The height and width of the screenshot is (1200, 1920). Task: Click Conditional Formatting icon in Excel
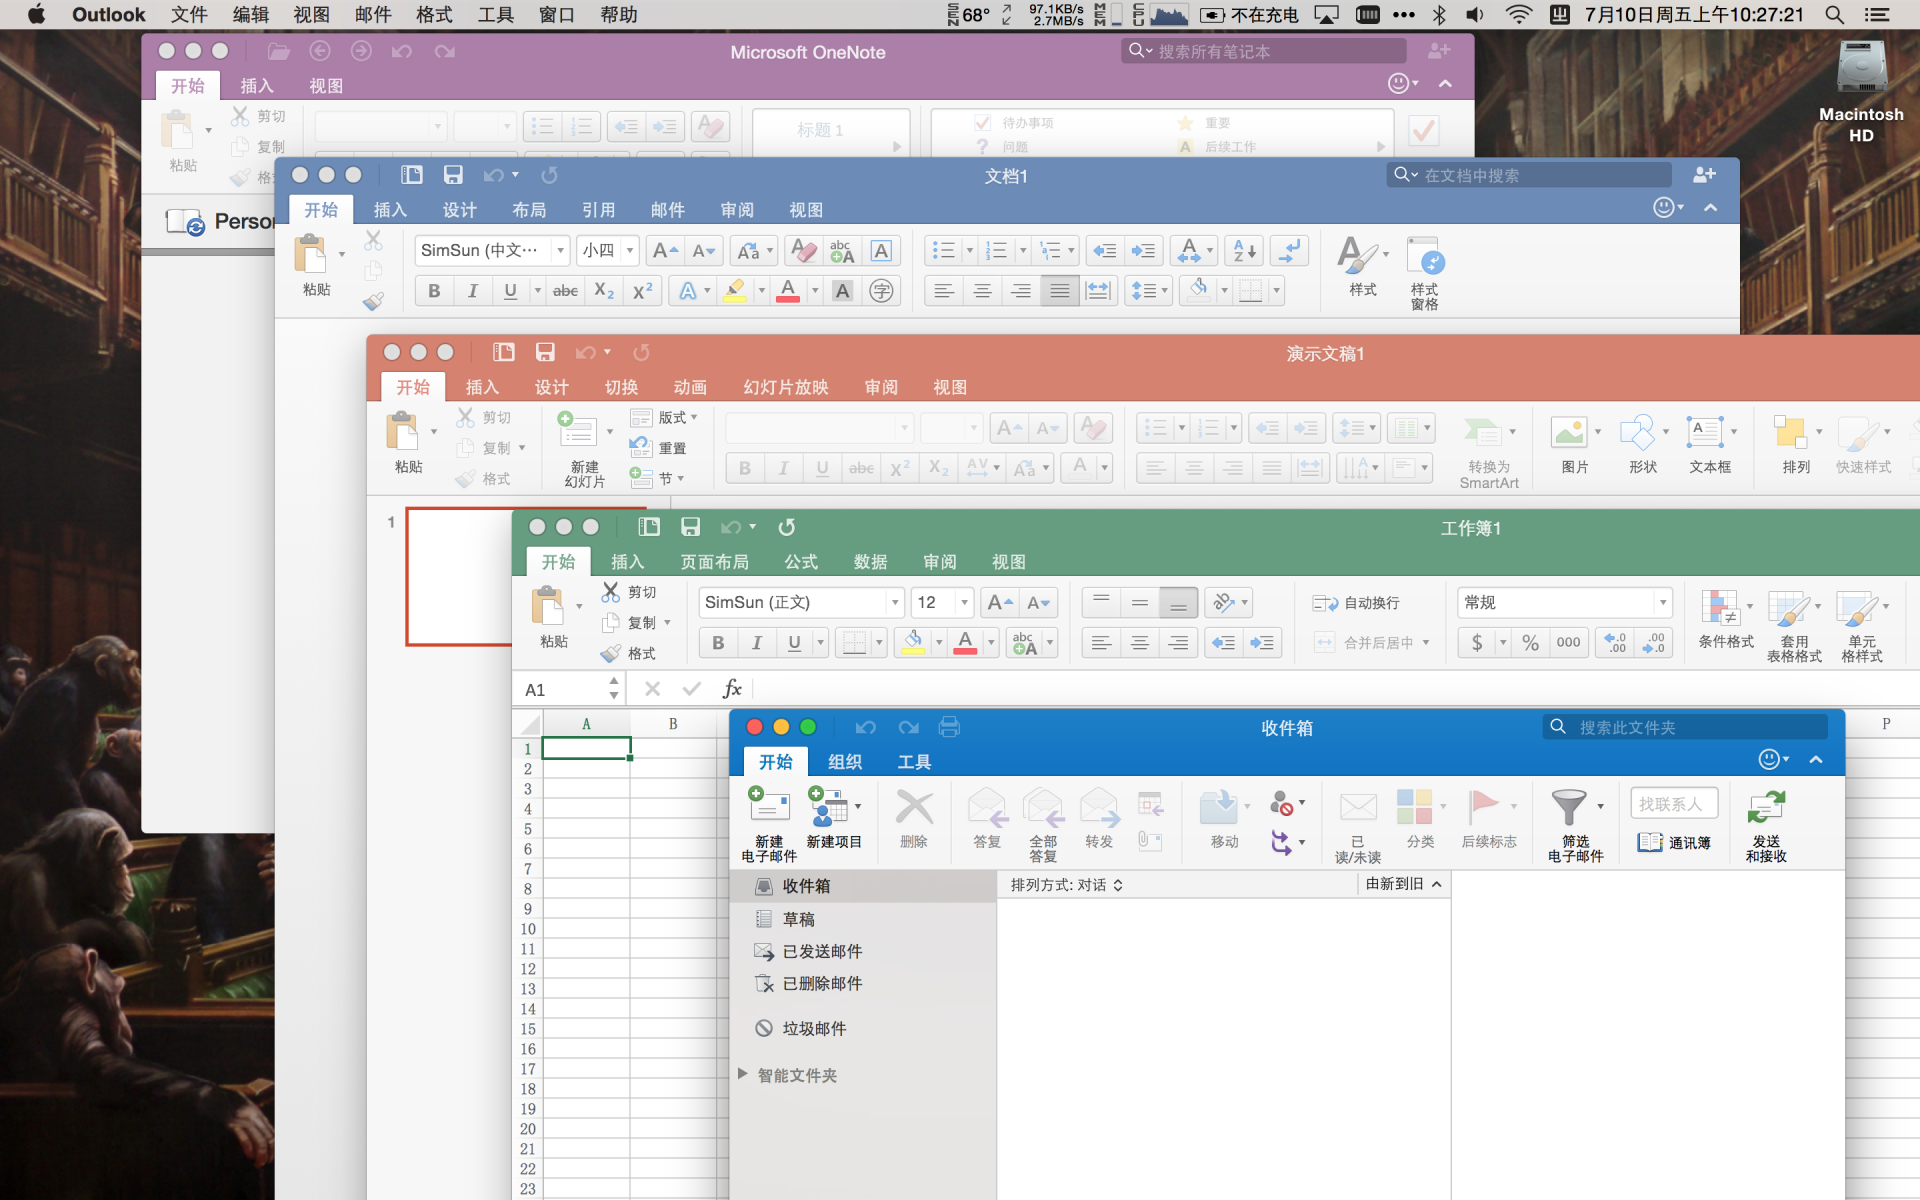click(1719, 608)
